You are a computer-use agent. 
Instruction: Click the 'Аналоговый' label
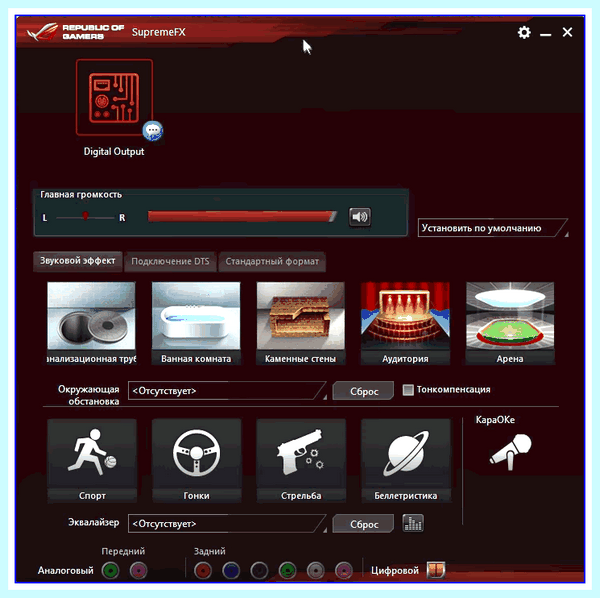(65, 571)
